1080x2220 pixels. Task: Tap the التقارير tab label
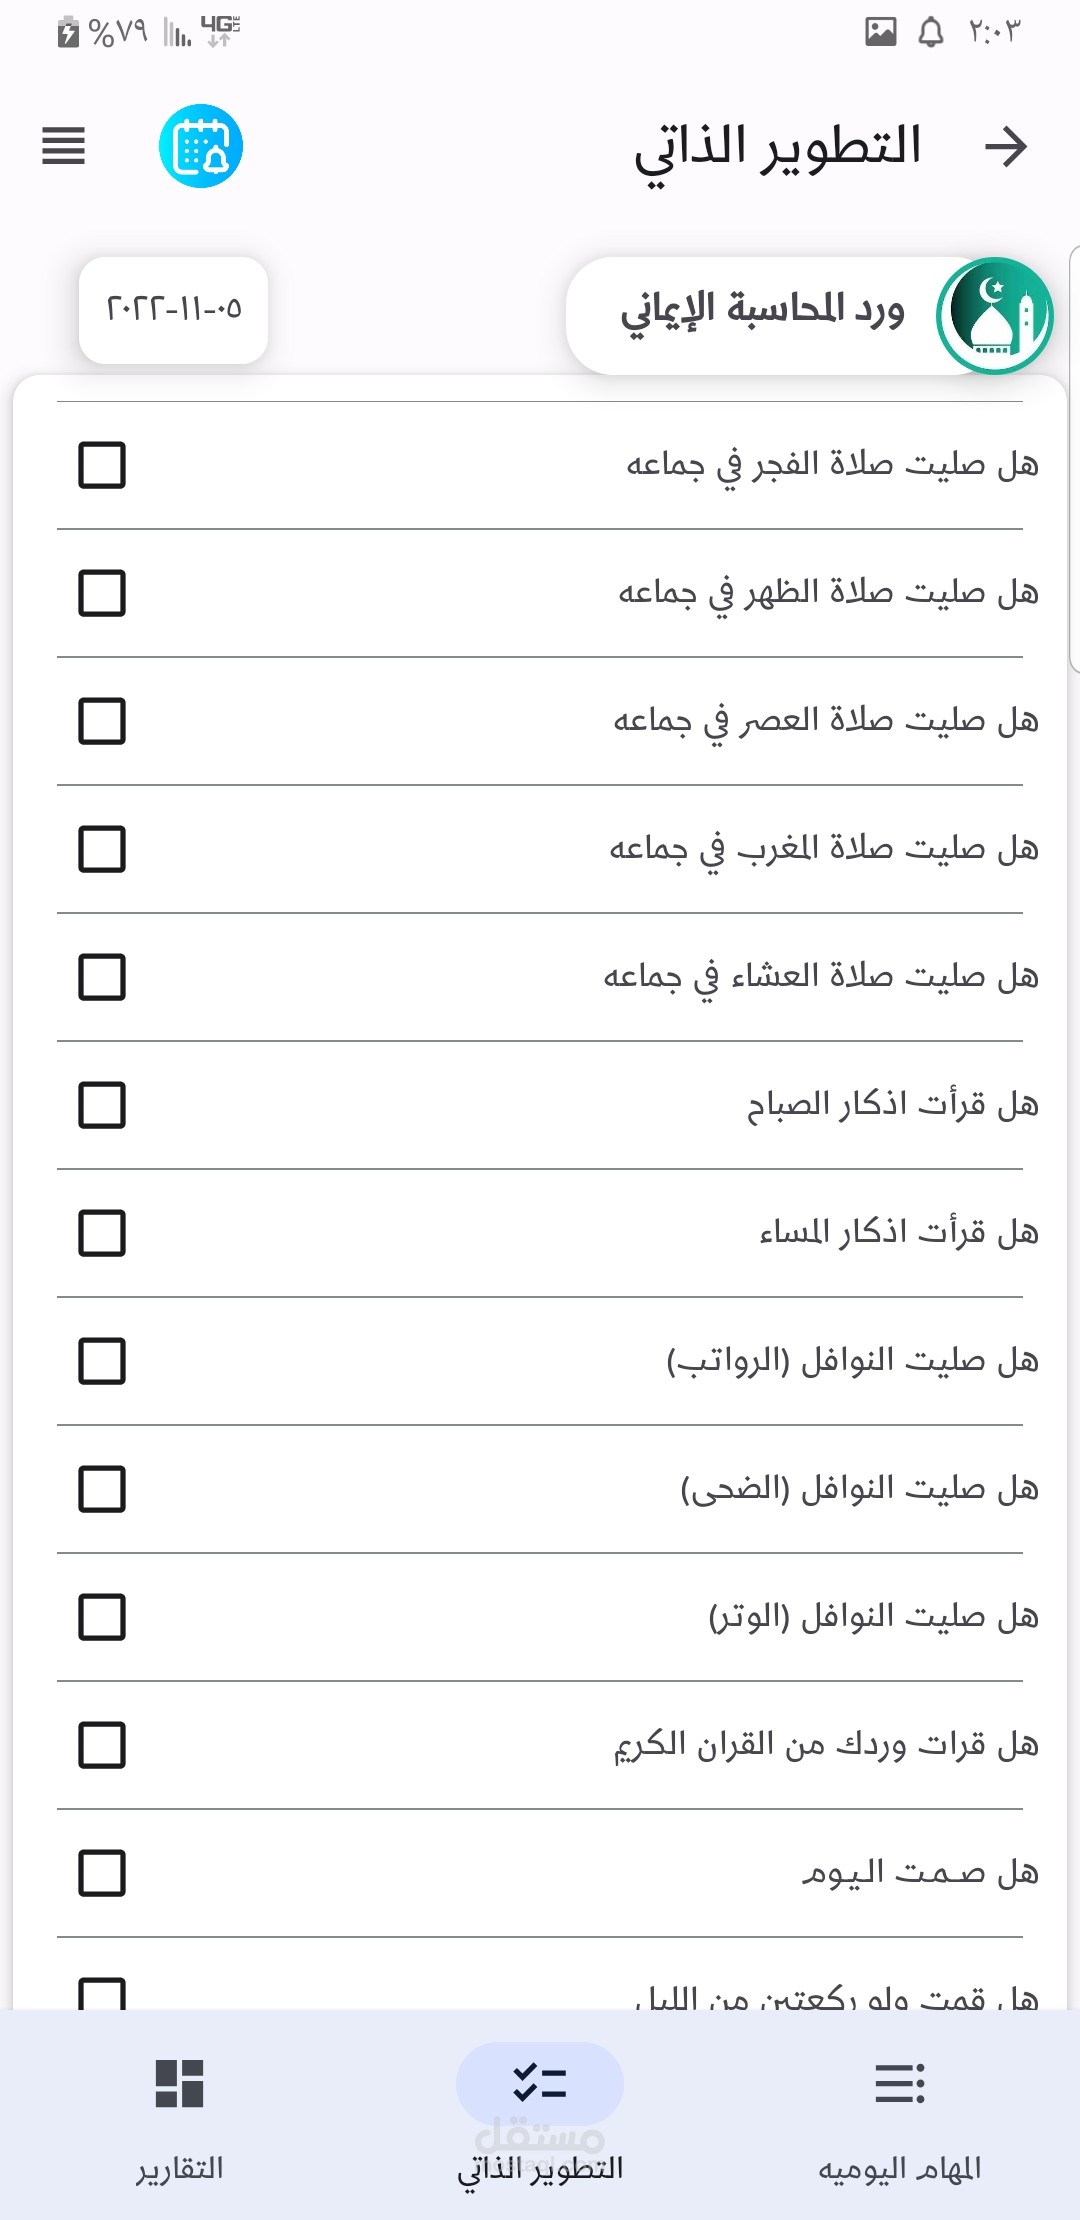[x=180, y=2168]
